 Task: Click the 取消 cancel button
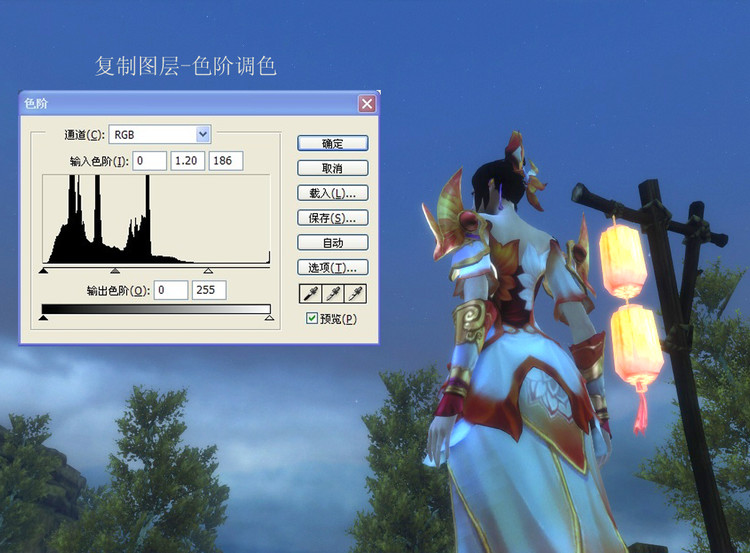332,168
